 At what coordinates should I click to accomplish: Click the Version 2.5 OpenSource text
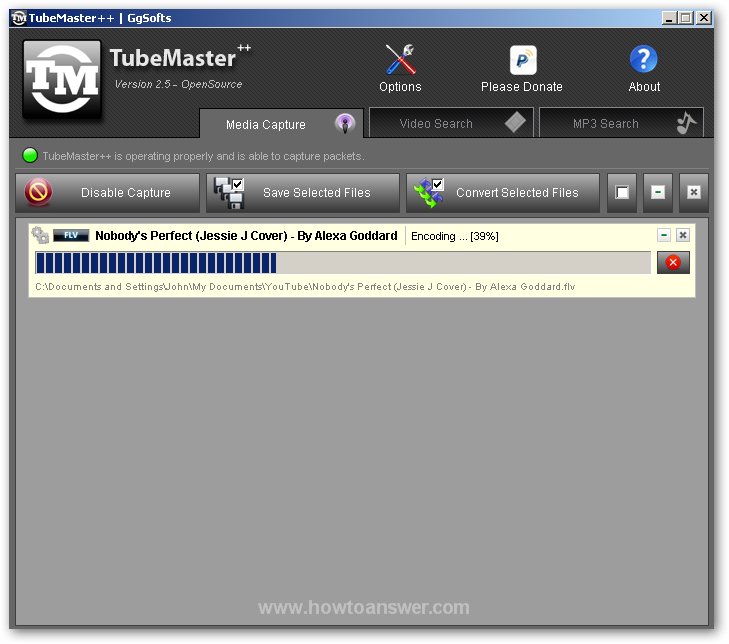pos(179,84)
